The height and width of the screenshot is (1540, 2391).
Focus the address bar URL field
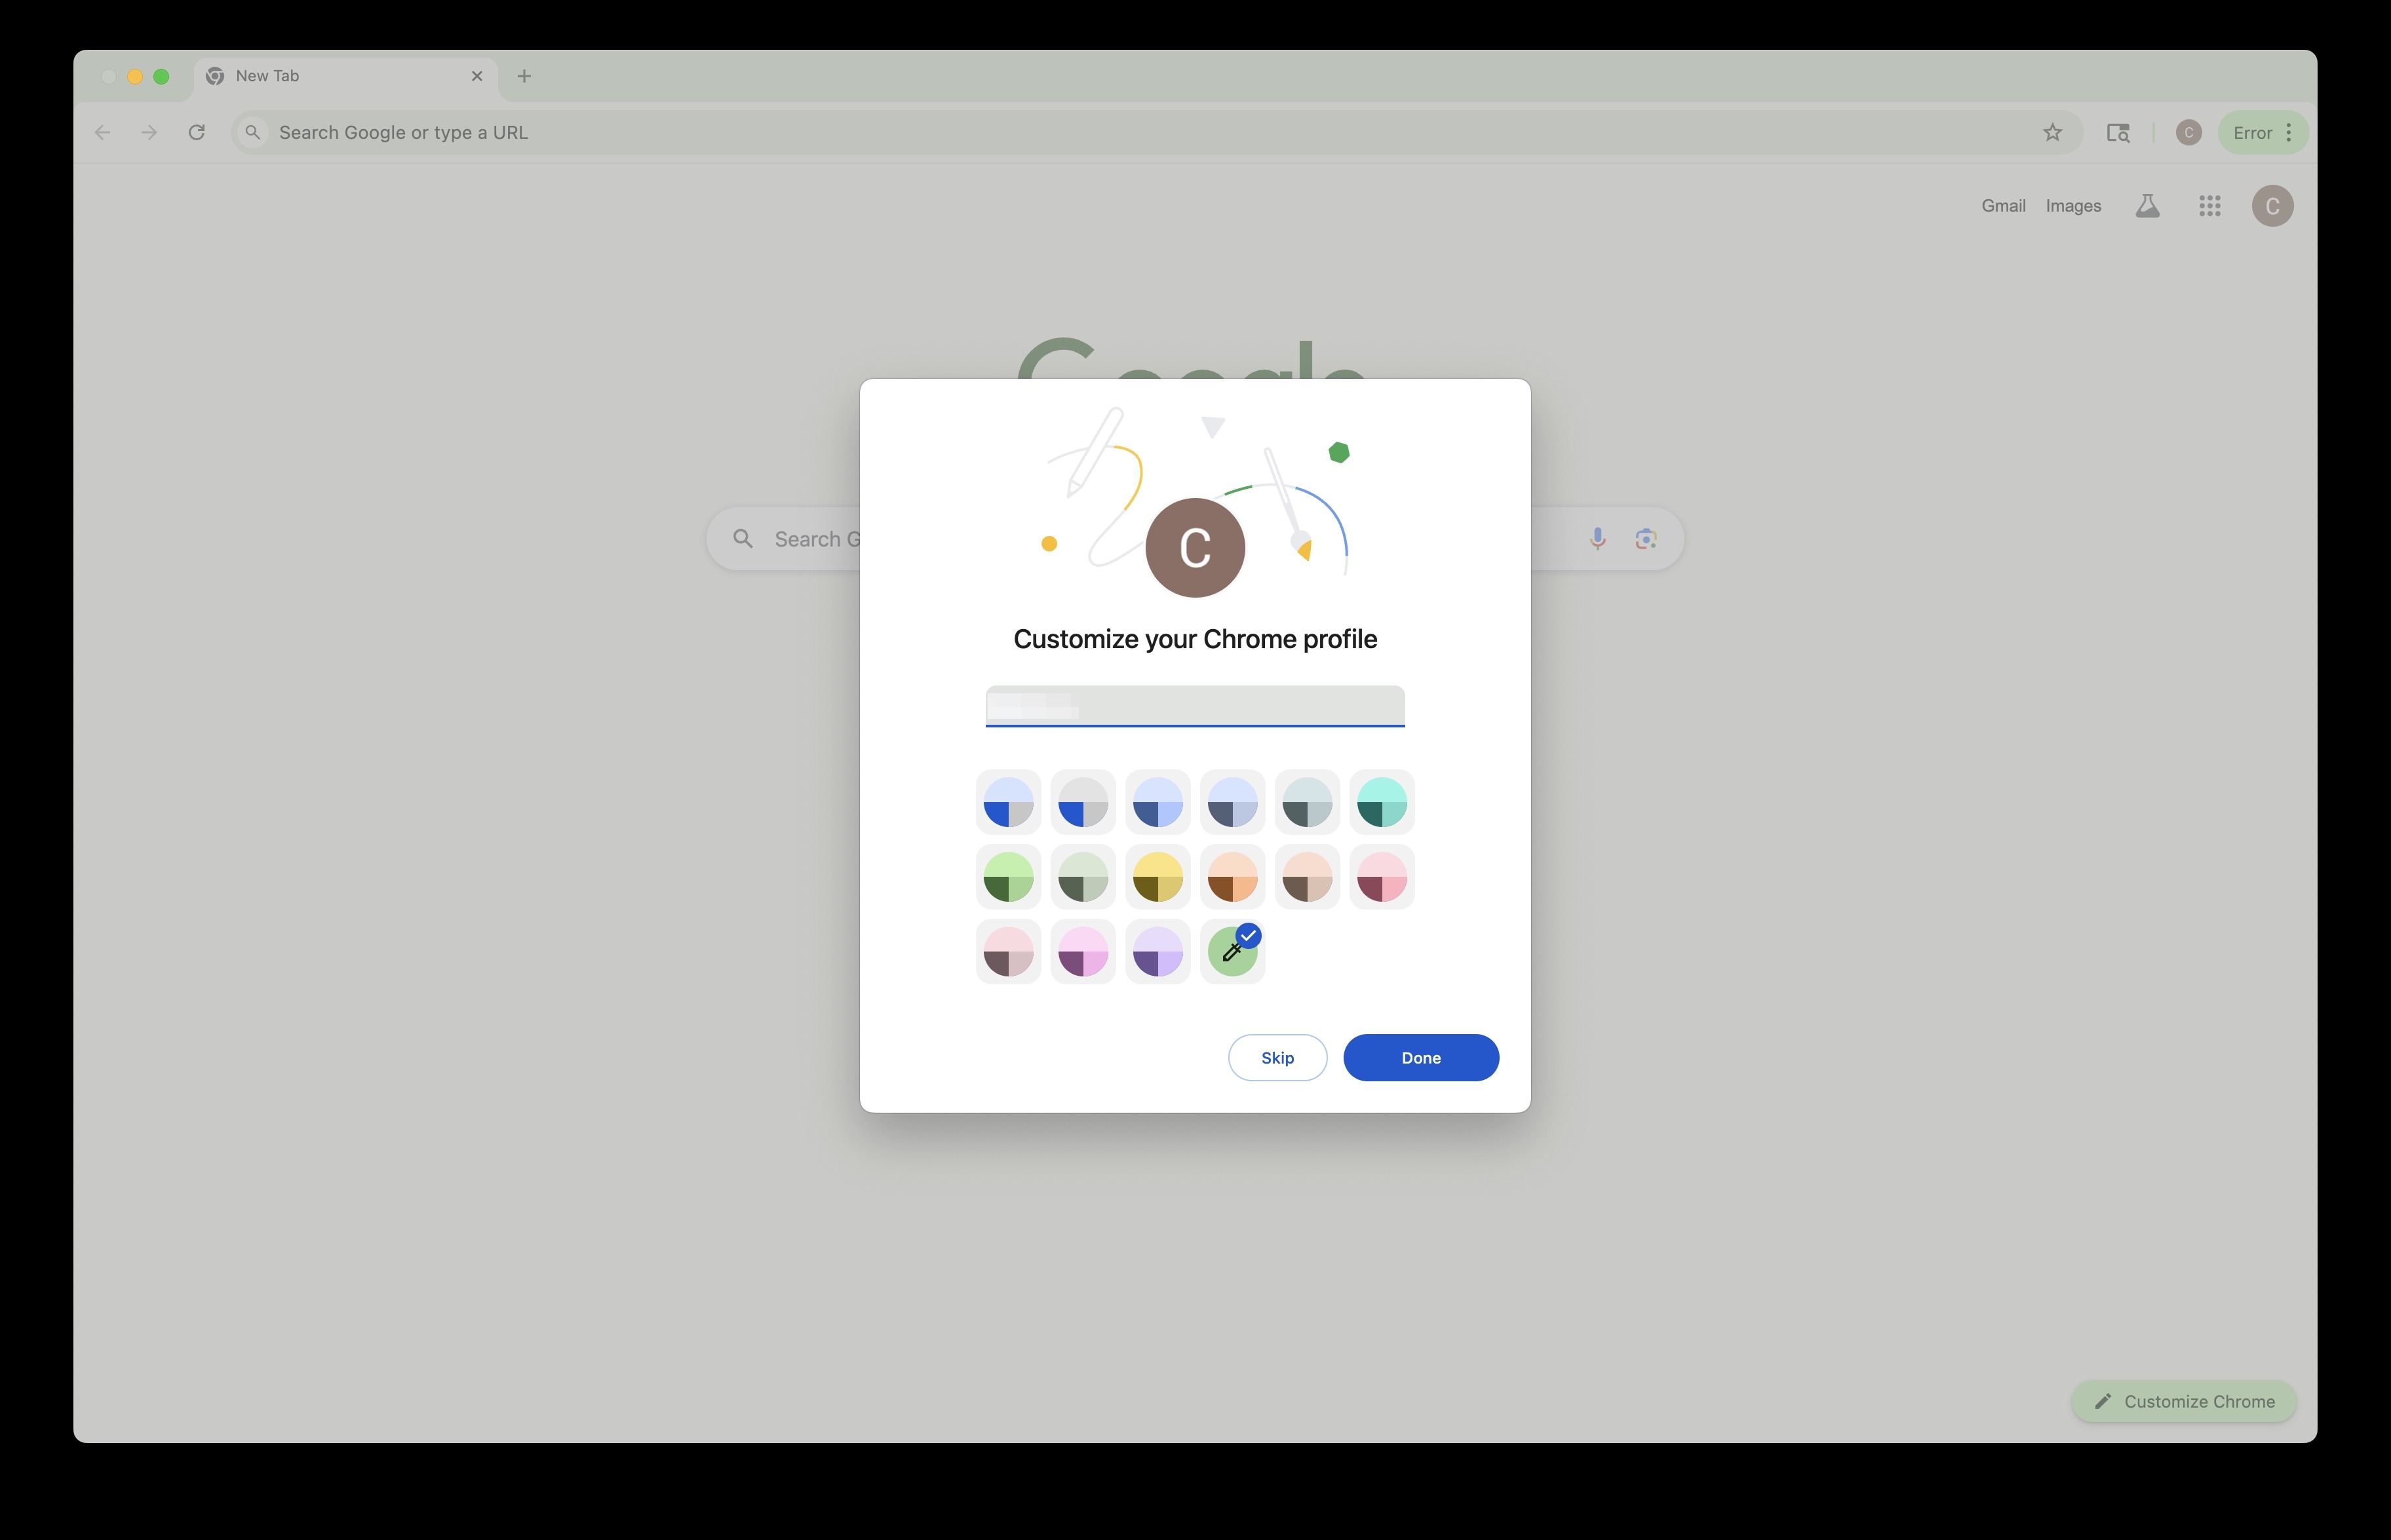1156,133
